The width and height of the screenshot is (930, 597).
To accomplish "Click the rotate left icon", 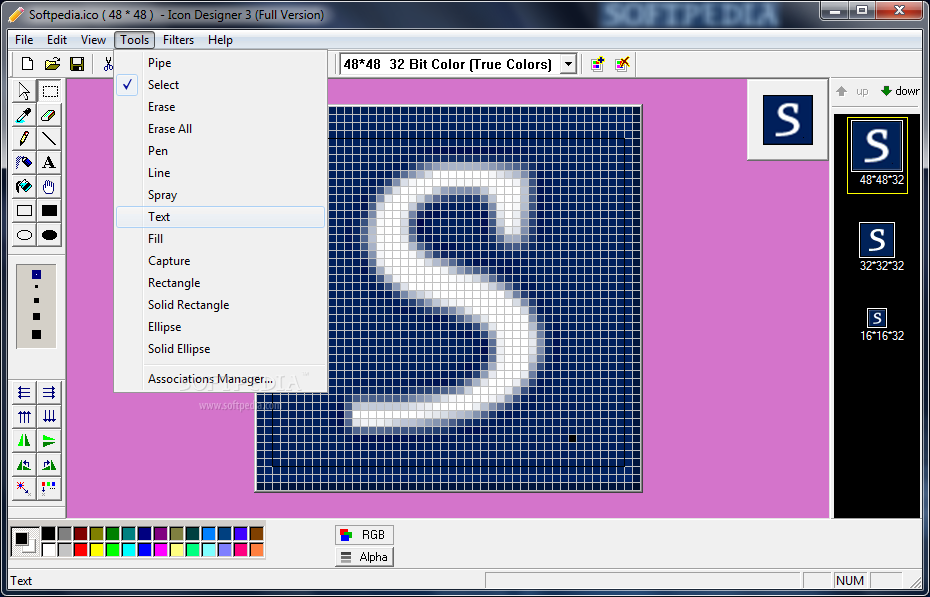I will click(24, 465).
